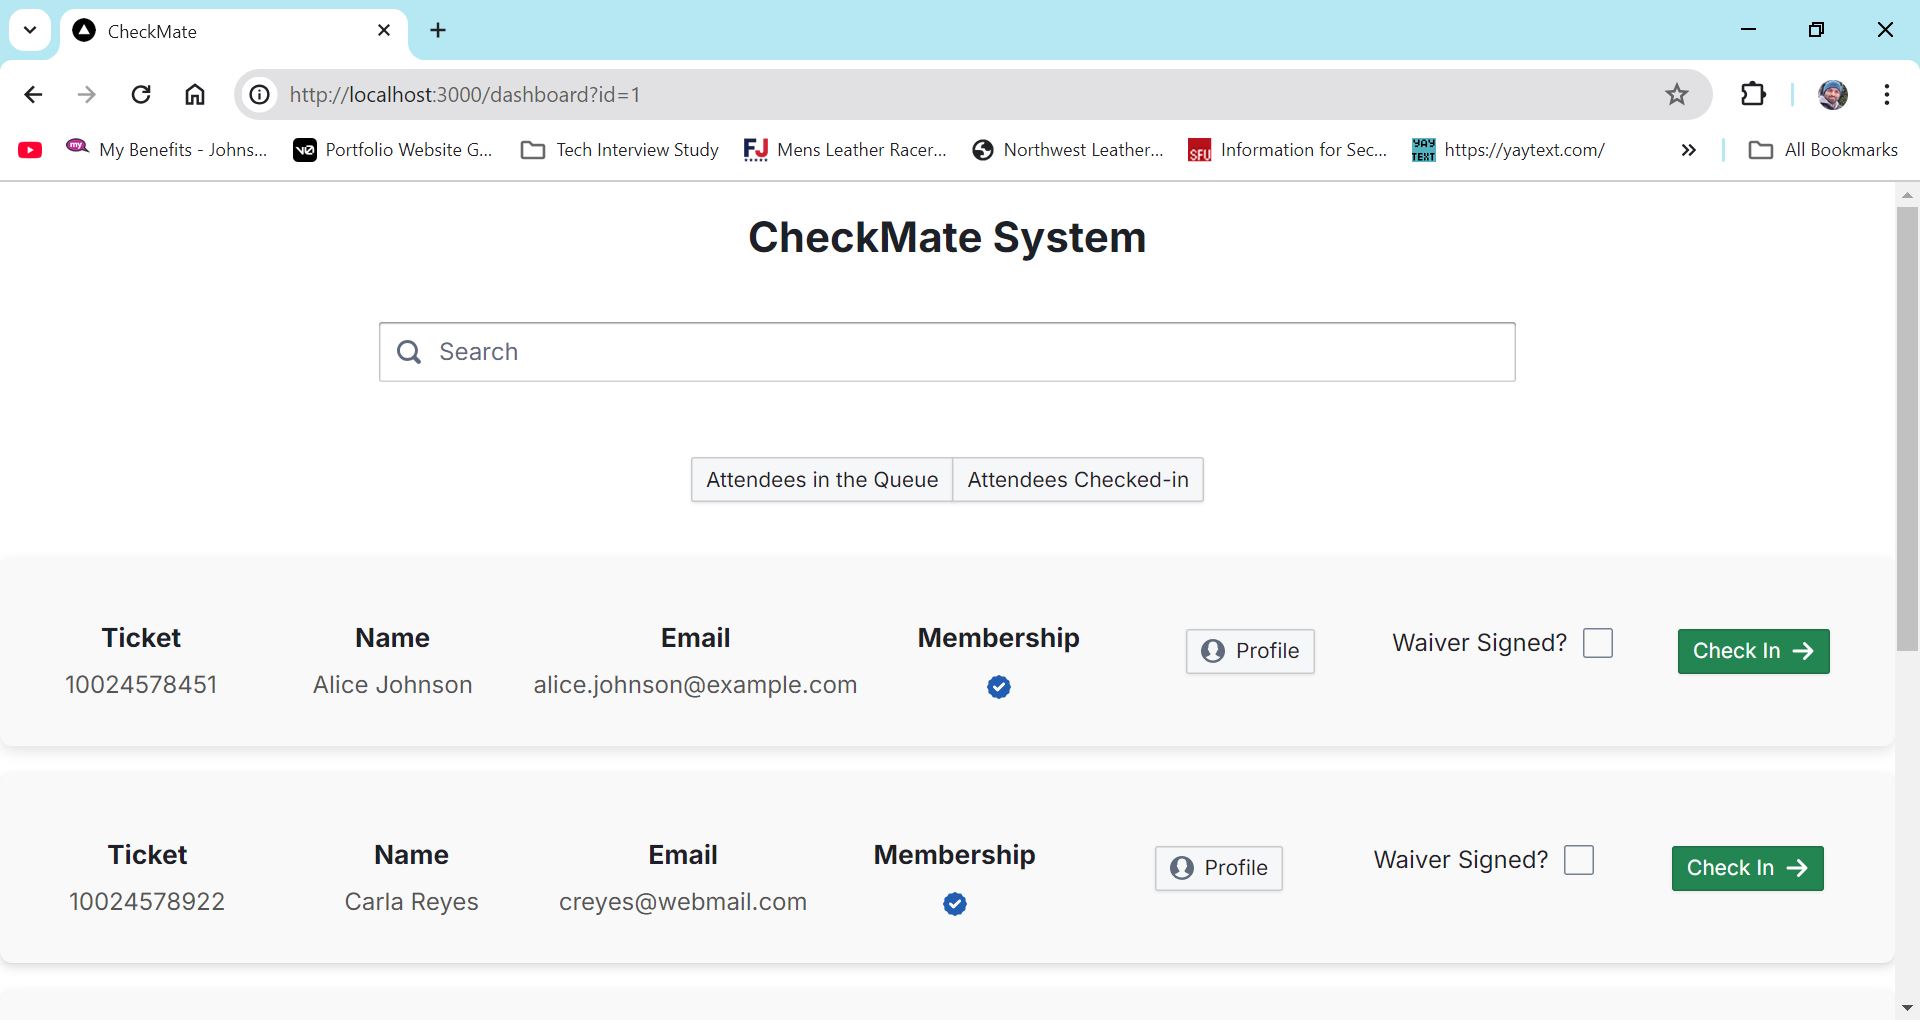
Task: Open Alice Johnson's Profile
Action: click(1250, 651)
